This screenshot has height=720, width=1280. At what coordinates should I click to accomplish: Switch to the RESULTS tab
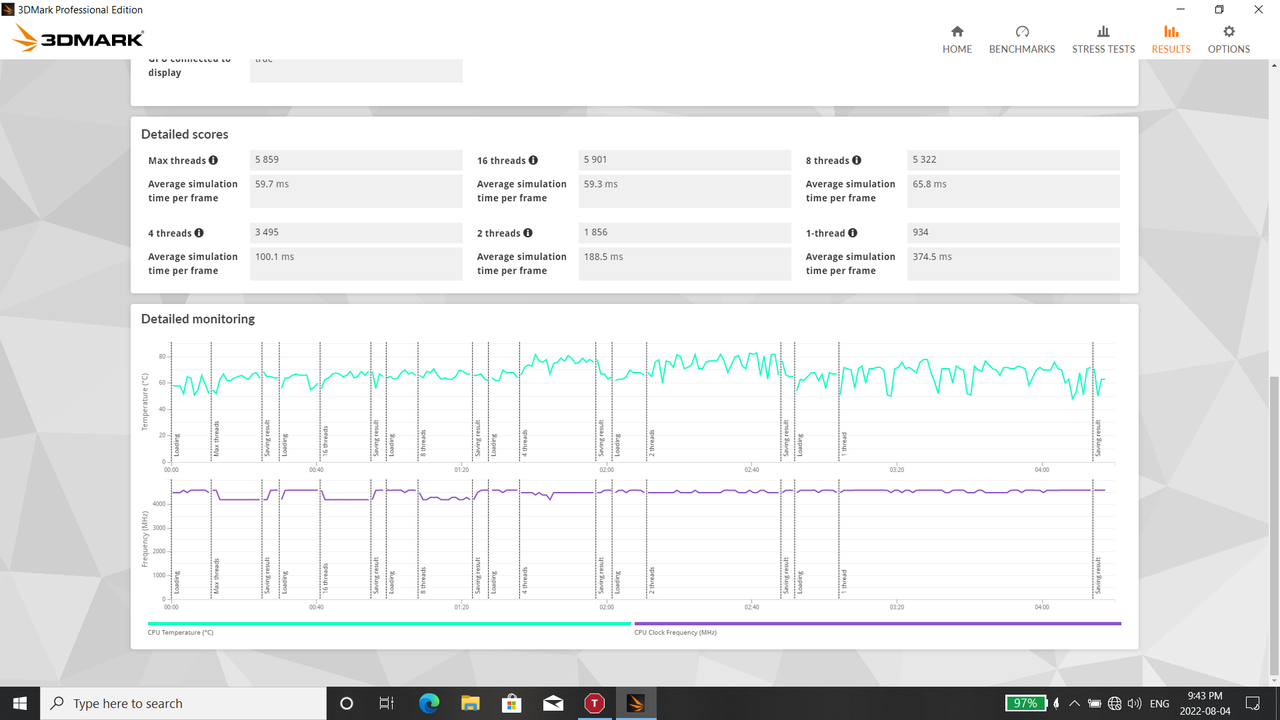(1170, 38)
